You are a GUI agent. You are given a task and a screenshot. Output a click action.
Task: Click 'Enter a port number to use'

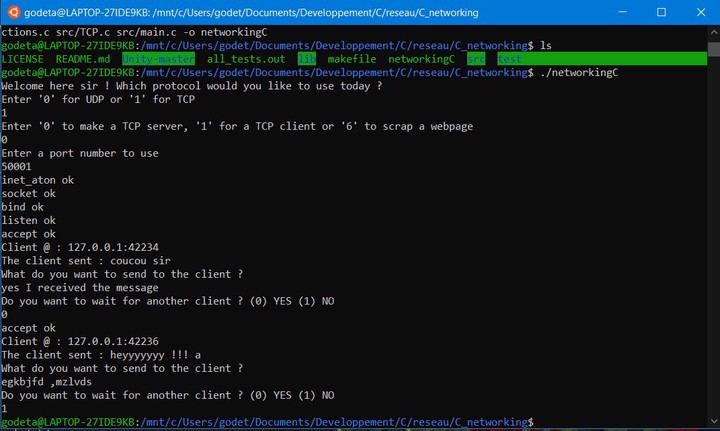pyautogui.click(x=80, y=153)
